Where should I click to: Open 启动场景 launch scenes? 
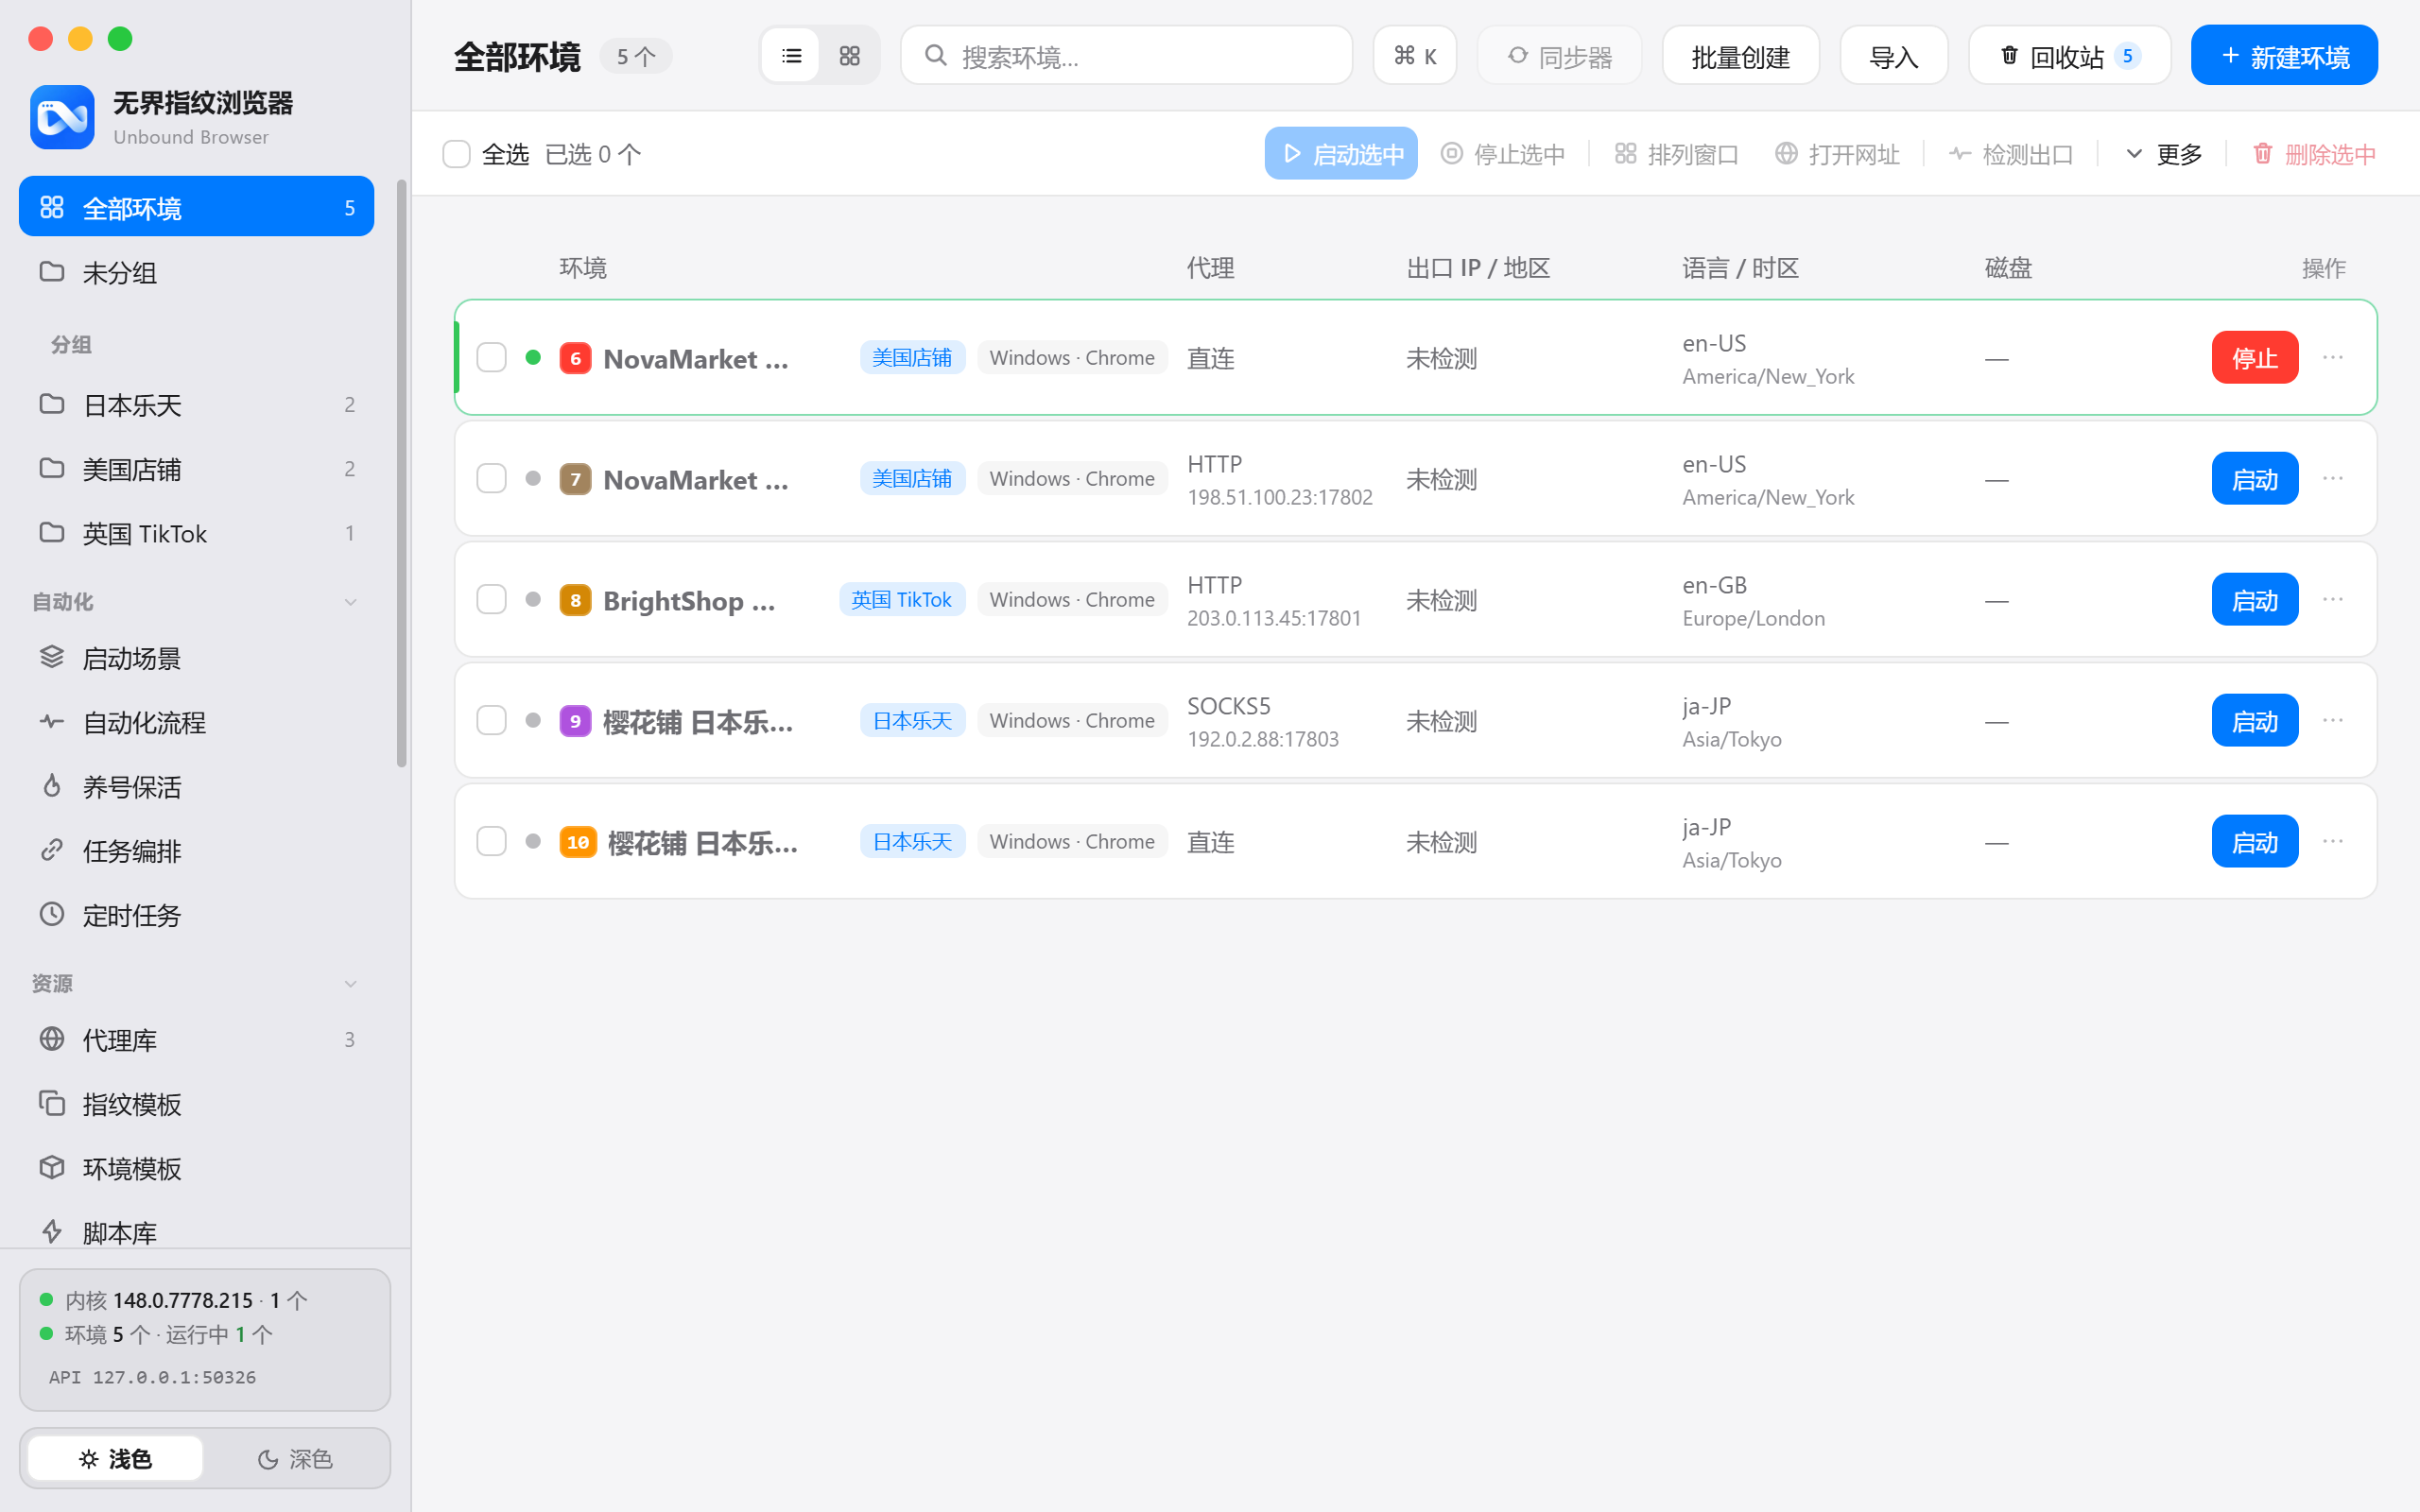click(x=196, y=658)
